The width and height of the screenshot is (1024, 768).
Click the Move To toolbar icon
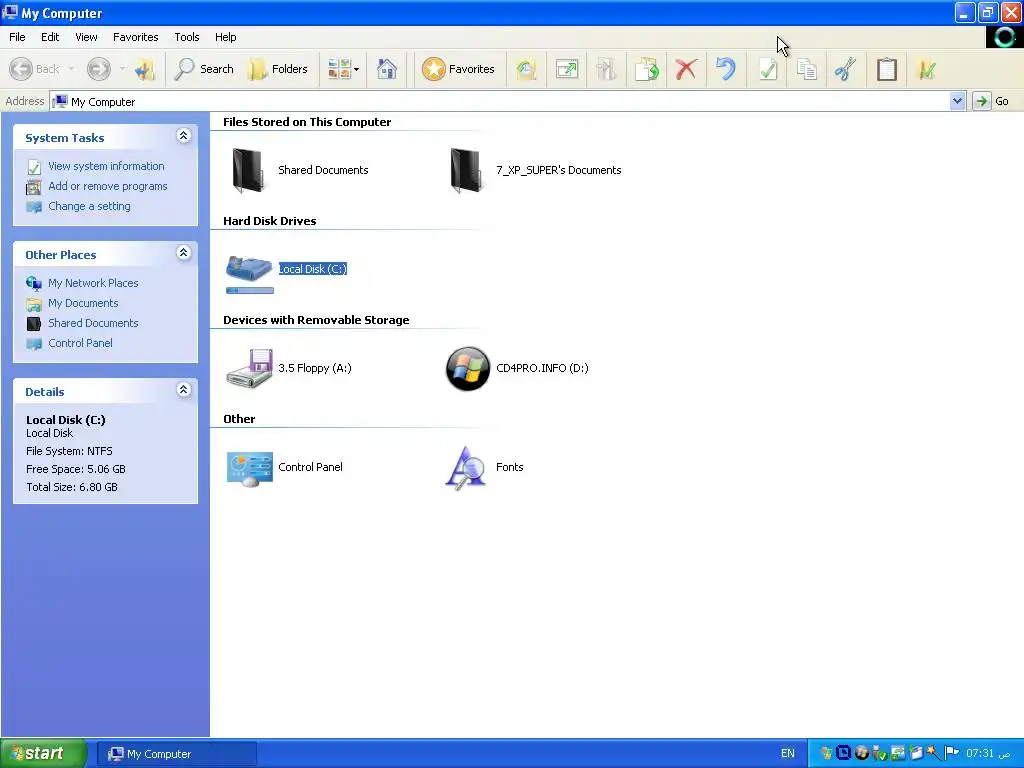pyautogui.click(x=607, y=69)
